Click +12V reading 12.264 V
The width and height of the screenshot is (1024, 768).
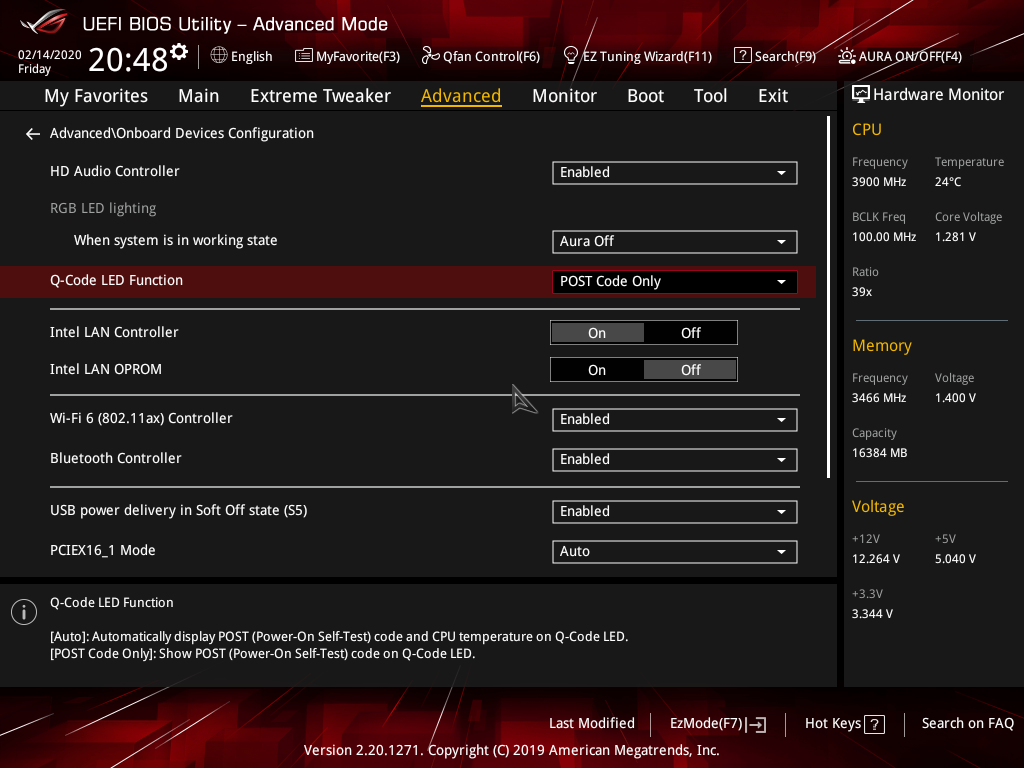coord(876,559)
